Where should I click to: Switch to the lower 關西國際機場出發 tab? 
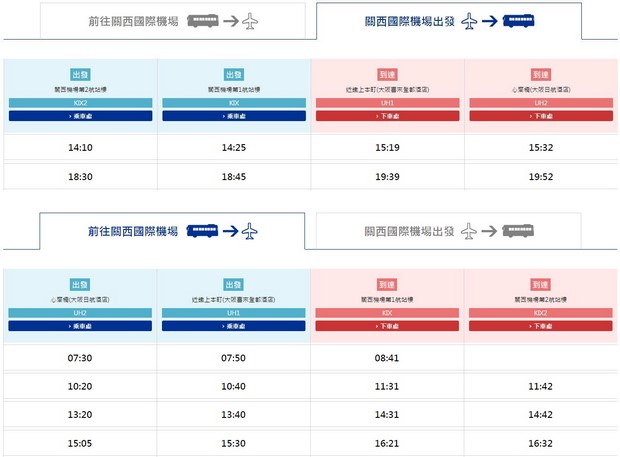449,231
